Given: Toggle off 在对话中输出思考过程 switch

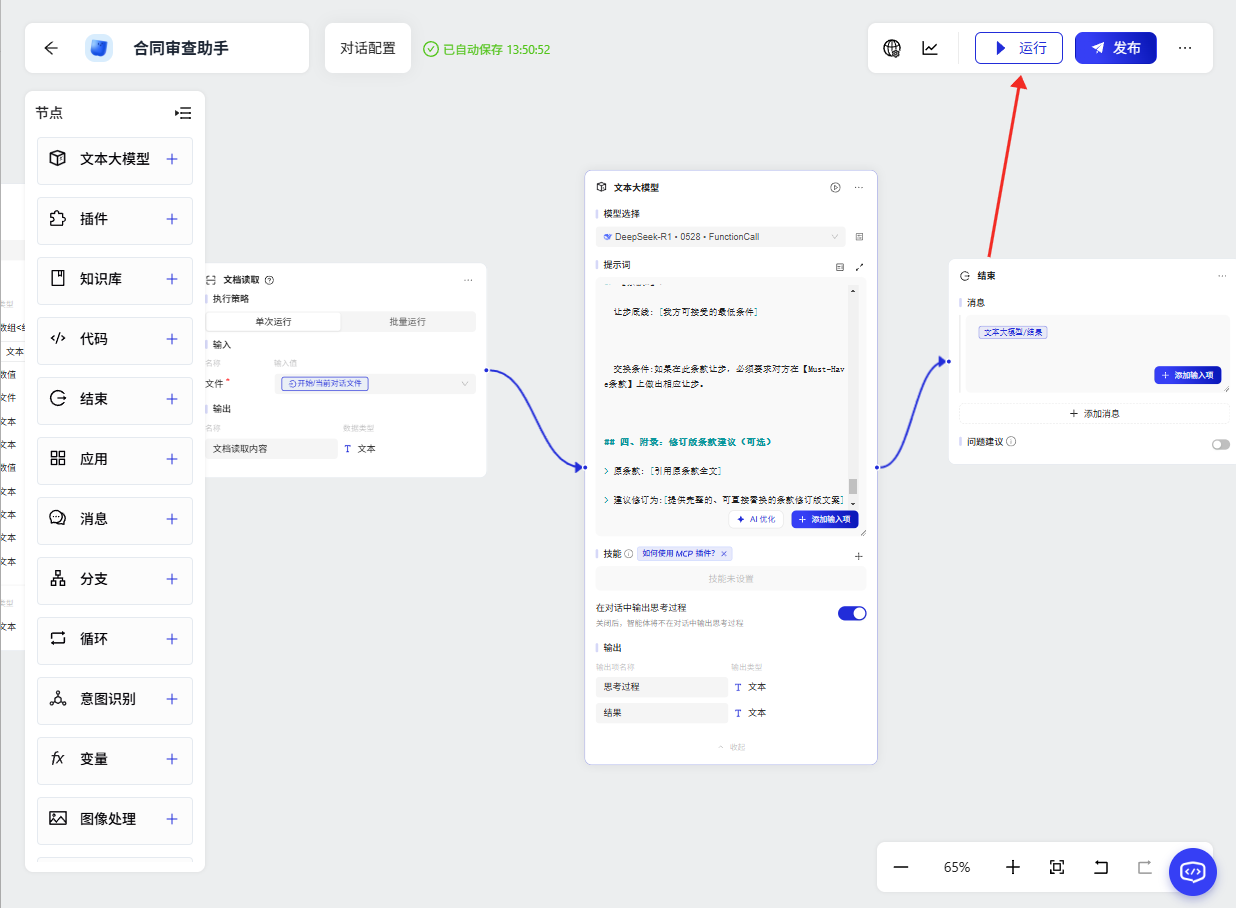Looking at the screenshot, I should coord(852,613).
